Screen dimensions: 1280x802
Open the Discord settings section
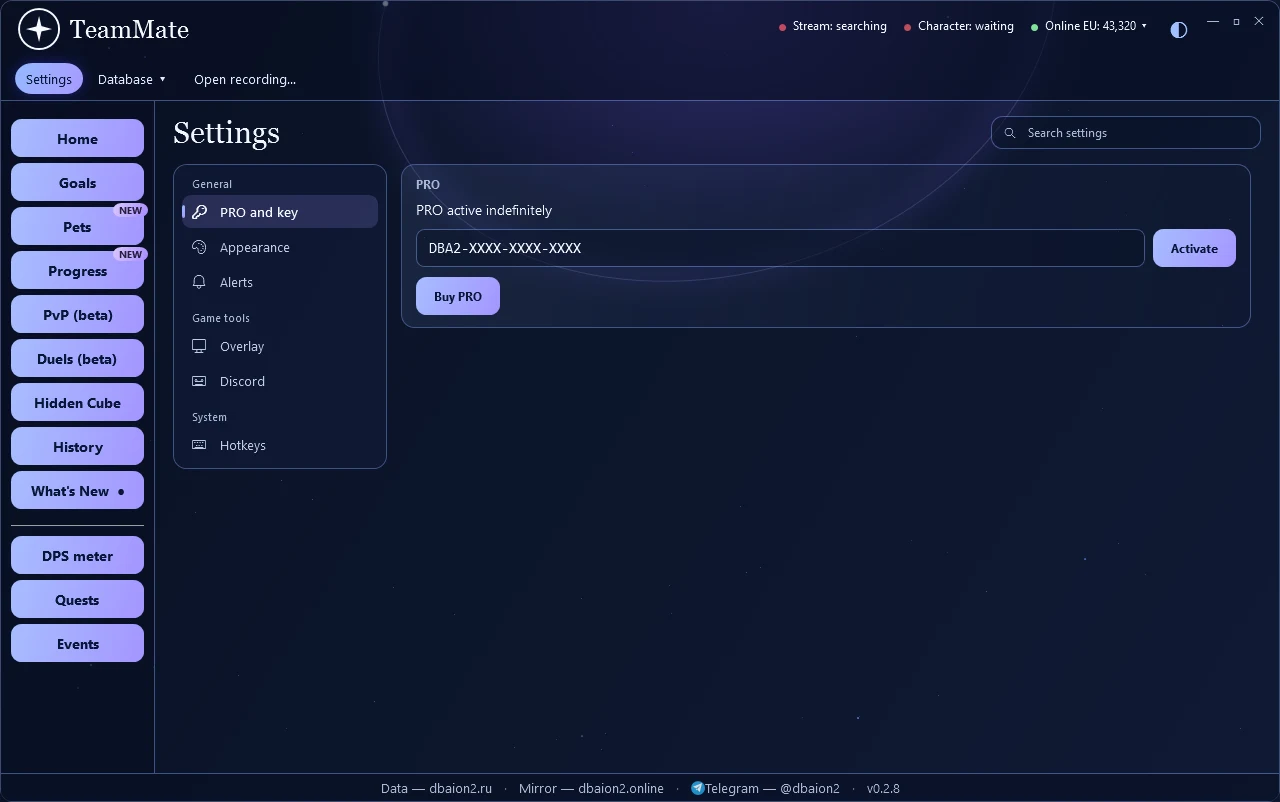point(280,381)
